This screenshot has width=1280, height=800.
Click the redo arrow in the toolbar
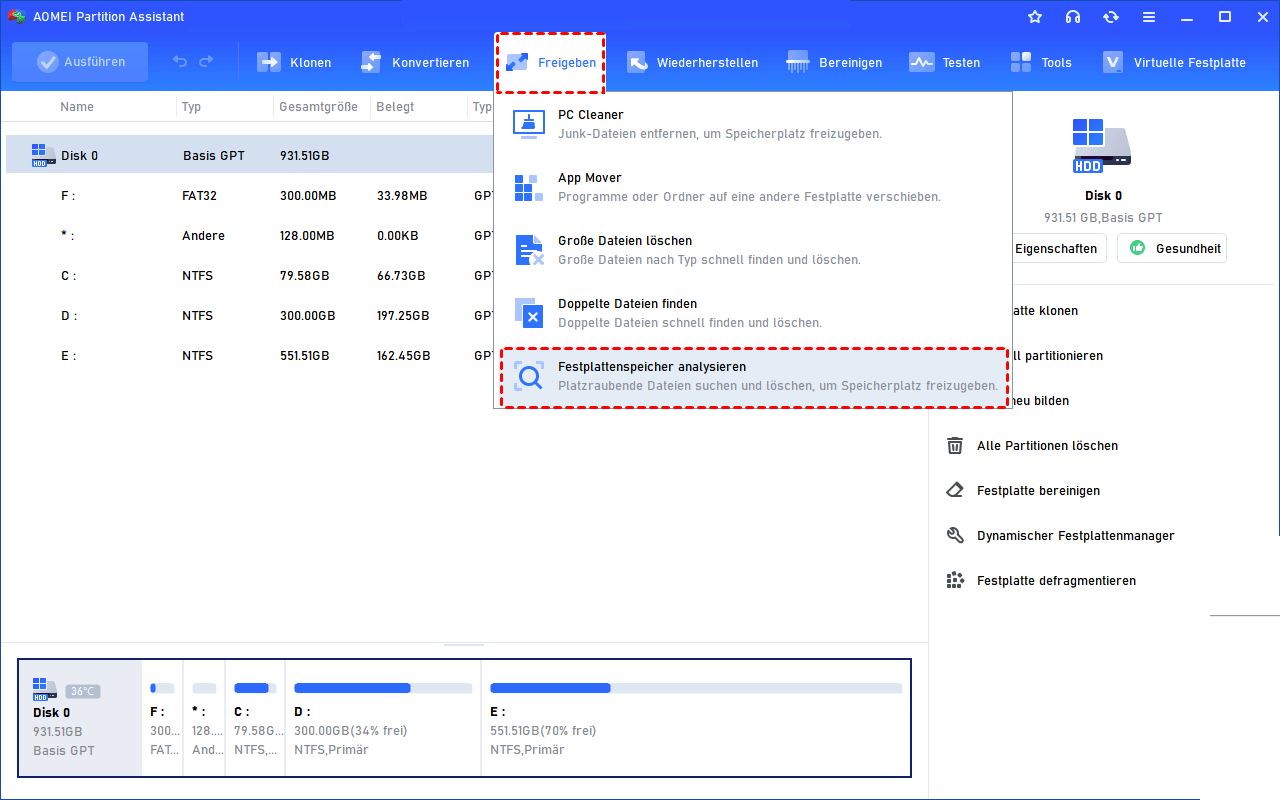(x=206, y=62)
